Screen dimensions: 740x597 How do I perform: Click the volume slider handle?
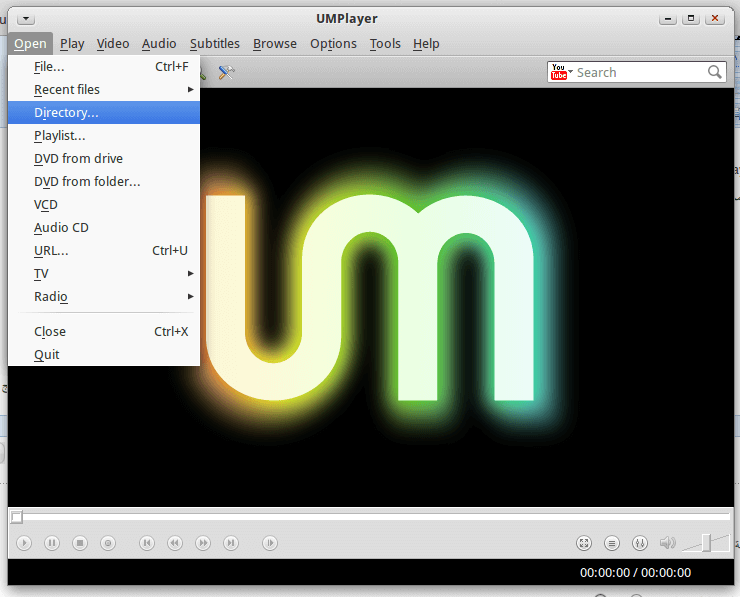(706, 543)
